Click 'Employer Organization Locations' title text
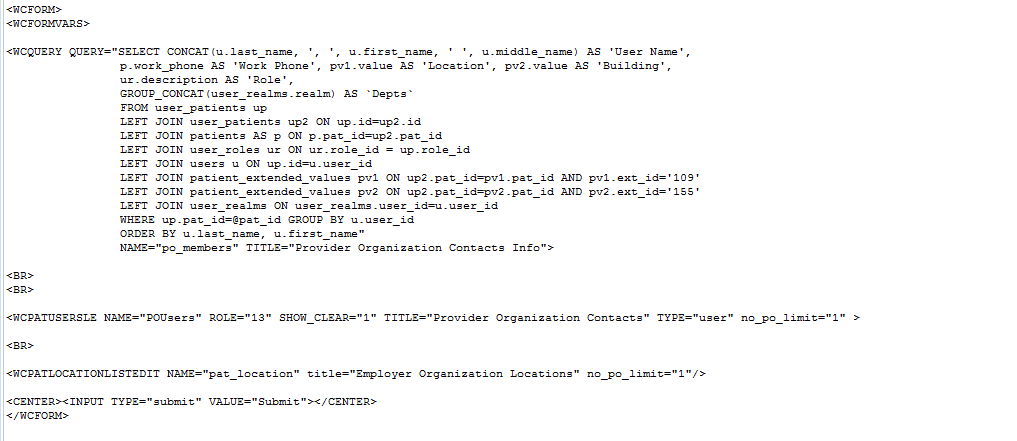The height and width of the screenshot is (441, 1017). (x=464, y=374)
